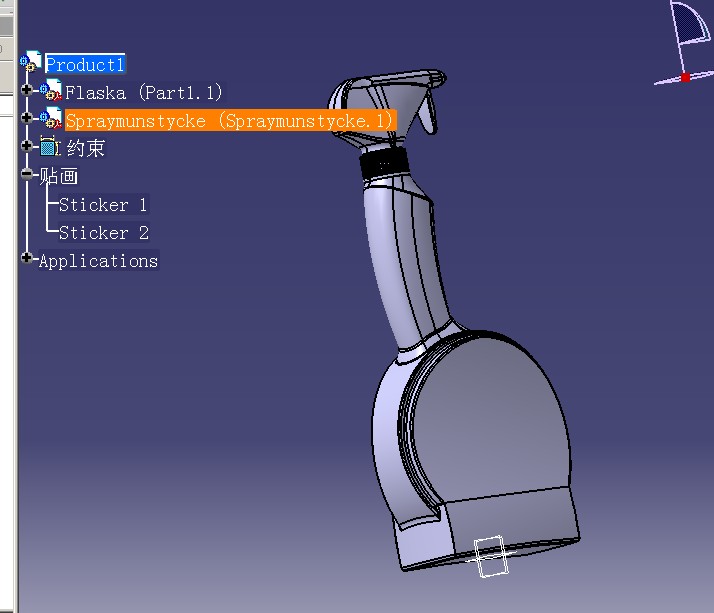The width and height of the screenshot is (714, 613).
Task: Select Flaska (Part1.1) in the tree
Action: tap(143, 92)
